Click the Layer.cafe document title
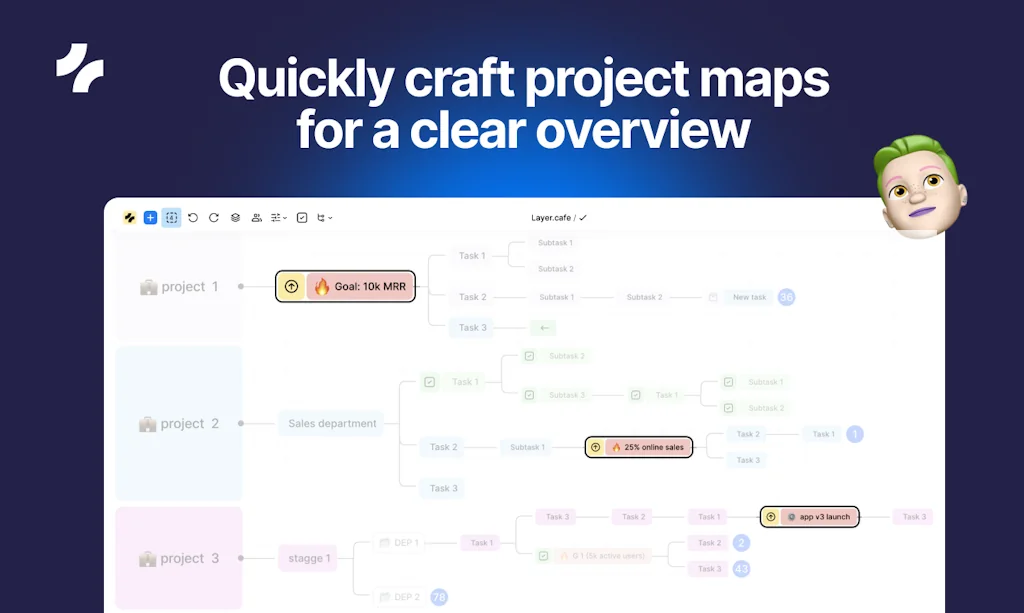Viewport: 1024px width, 613px height. pyautogui.click(x=551, y=217)
